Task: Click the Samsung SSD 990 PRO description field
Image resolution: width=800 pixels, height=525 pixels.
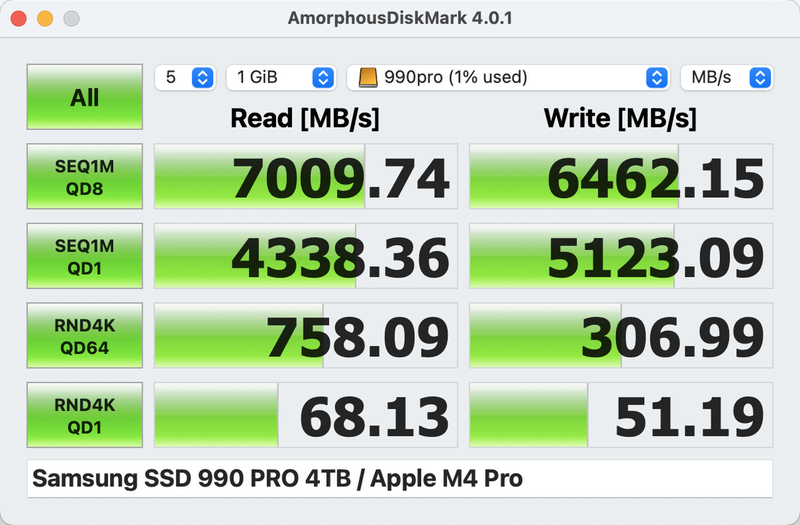Action: (400, 479)
